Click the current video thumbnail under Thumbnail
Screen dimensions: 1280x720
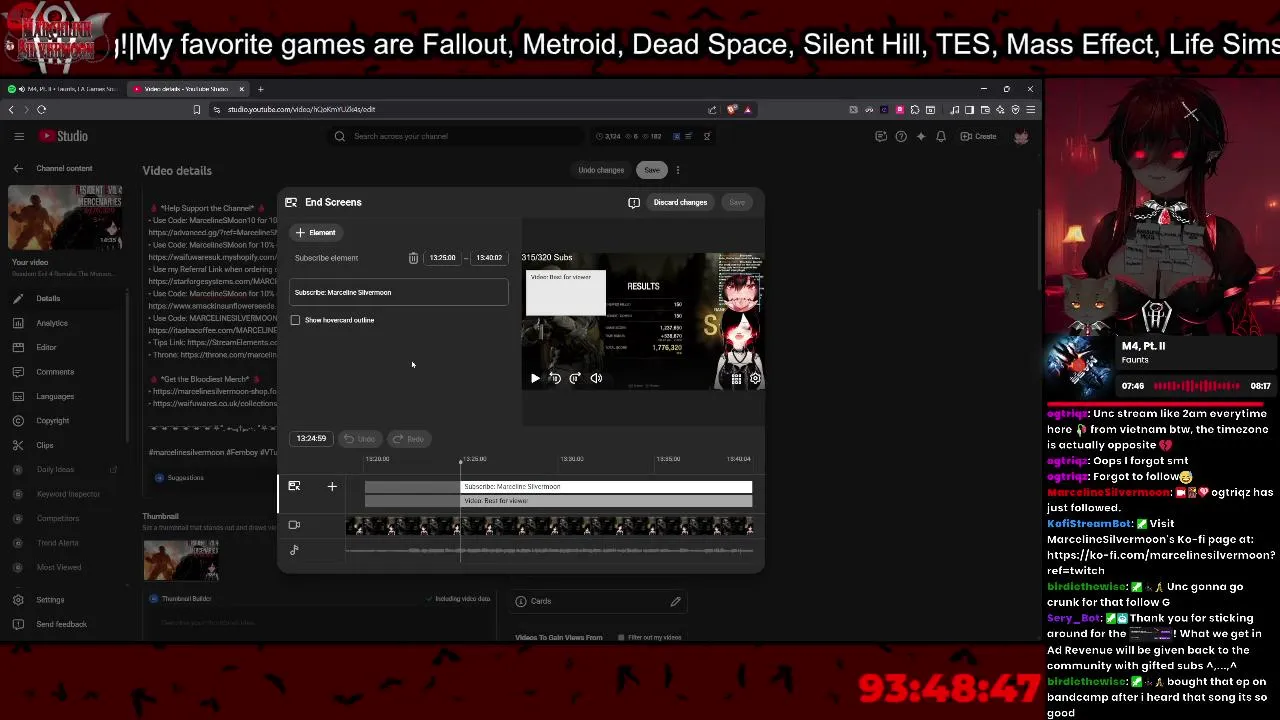[181, 560]
